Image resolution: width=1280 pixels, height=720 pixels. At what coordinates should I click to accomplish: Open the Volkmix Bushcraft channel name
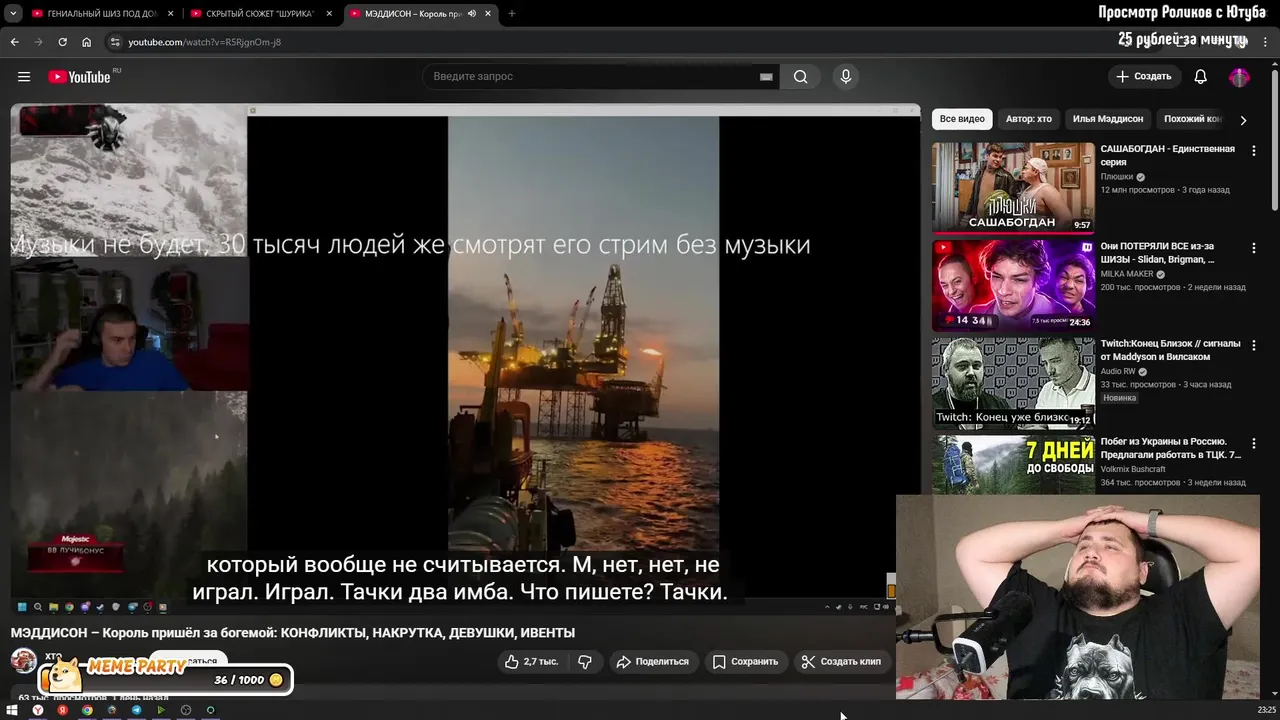pyautogui.click(x=1133, y=469)
